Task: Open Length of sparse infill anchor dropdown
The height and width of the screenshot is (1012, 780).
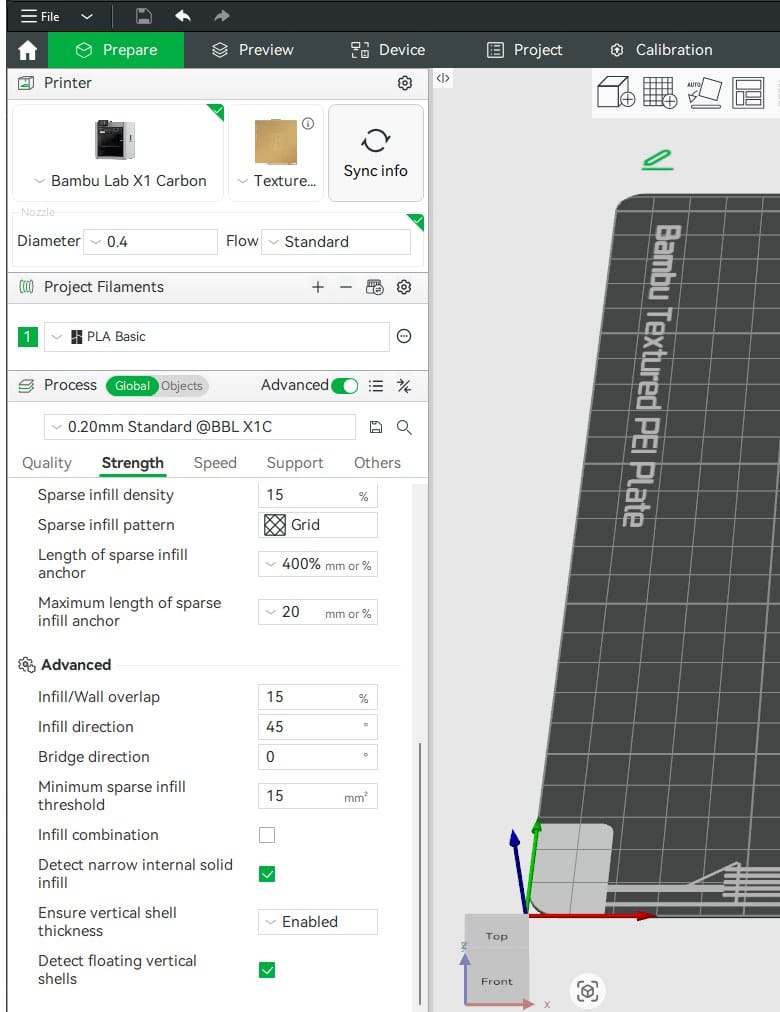Action: pos(317,565)
